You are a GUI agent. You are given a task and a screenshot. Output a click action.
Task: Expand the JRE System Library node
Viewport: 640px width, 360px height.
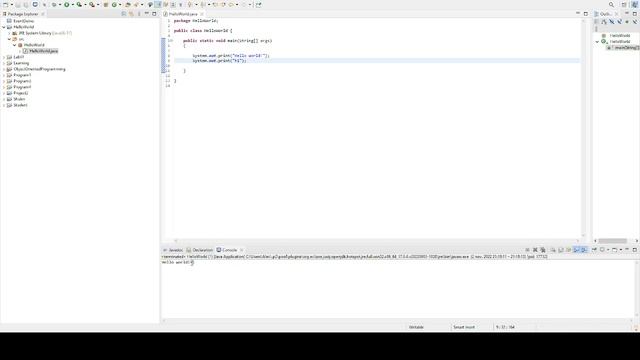(9, 33)
